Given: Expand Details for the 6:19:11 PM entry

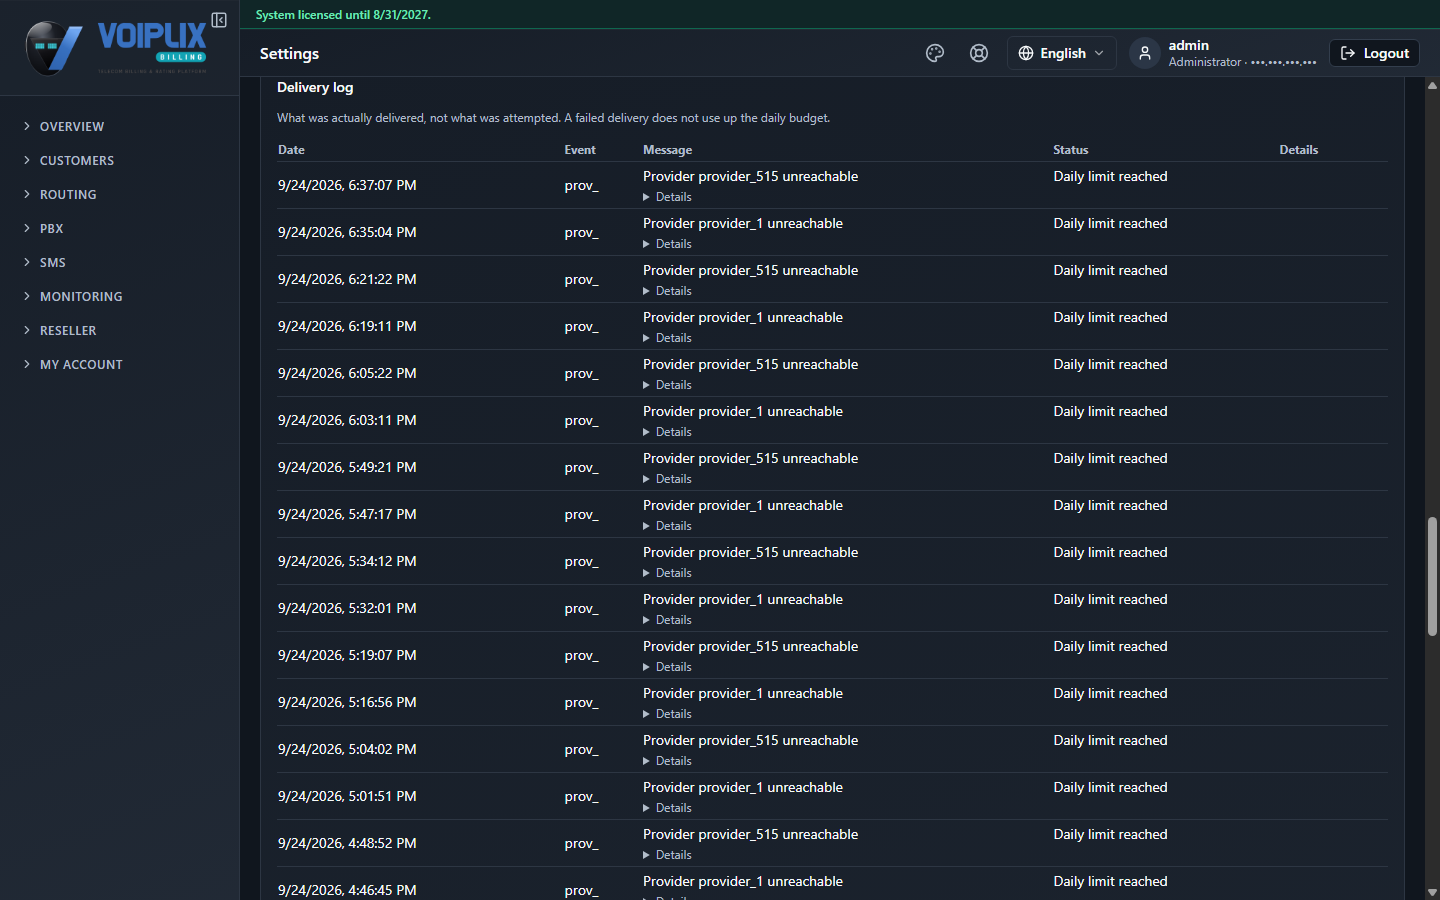Looking at the screenshot, I should coord(667,338).
